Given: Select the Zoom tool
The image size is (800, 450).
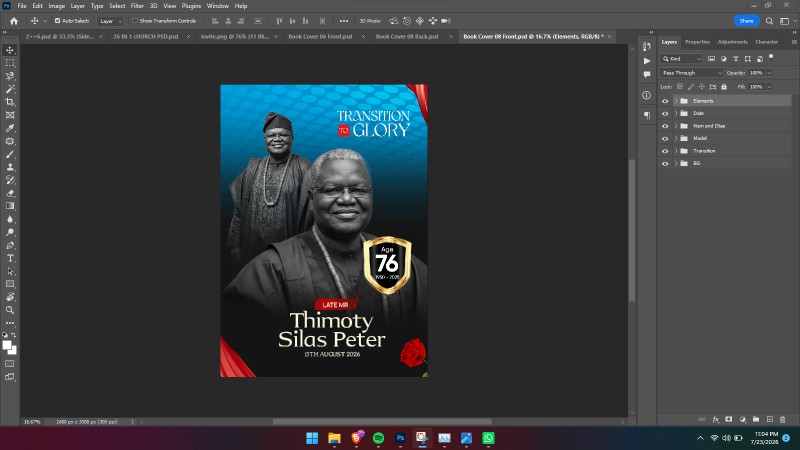Looking at the screenshot, I should 10,310.
